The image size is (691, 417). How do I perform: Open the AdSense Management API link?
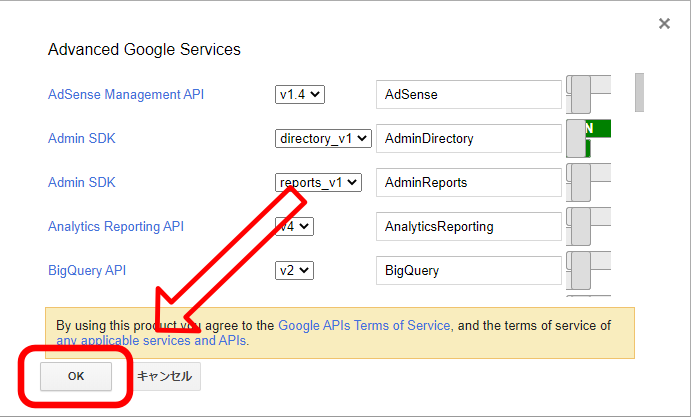click(x=126, y=95)
